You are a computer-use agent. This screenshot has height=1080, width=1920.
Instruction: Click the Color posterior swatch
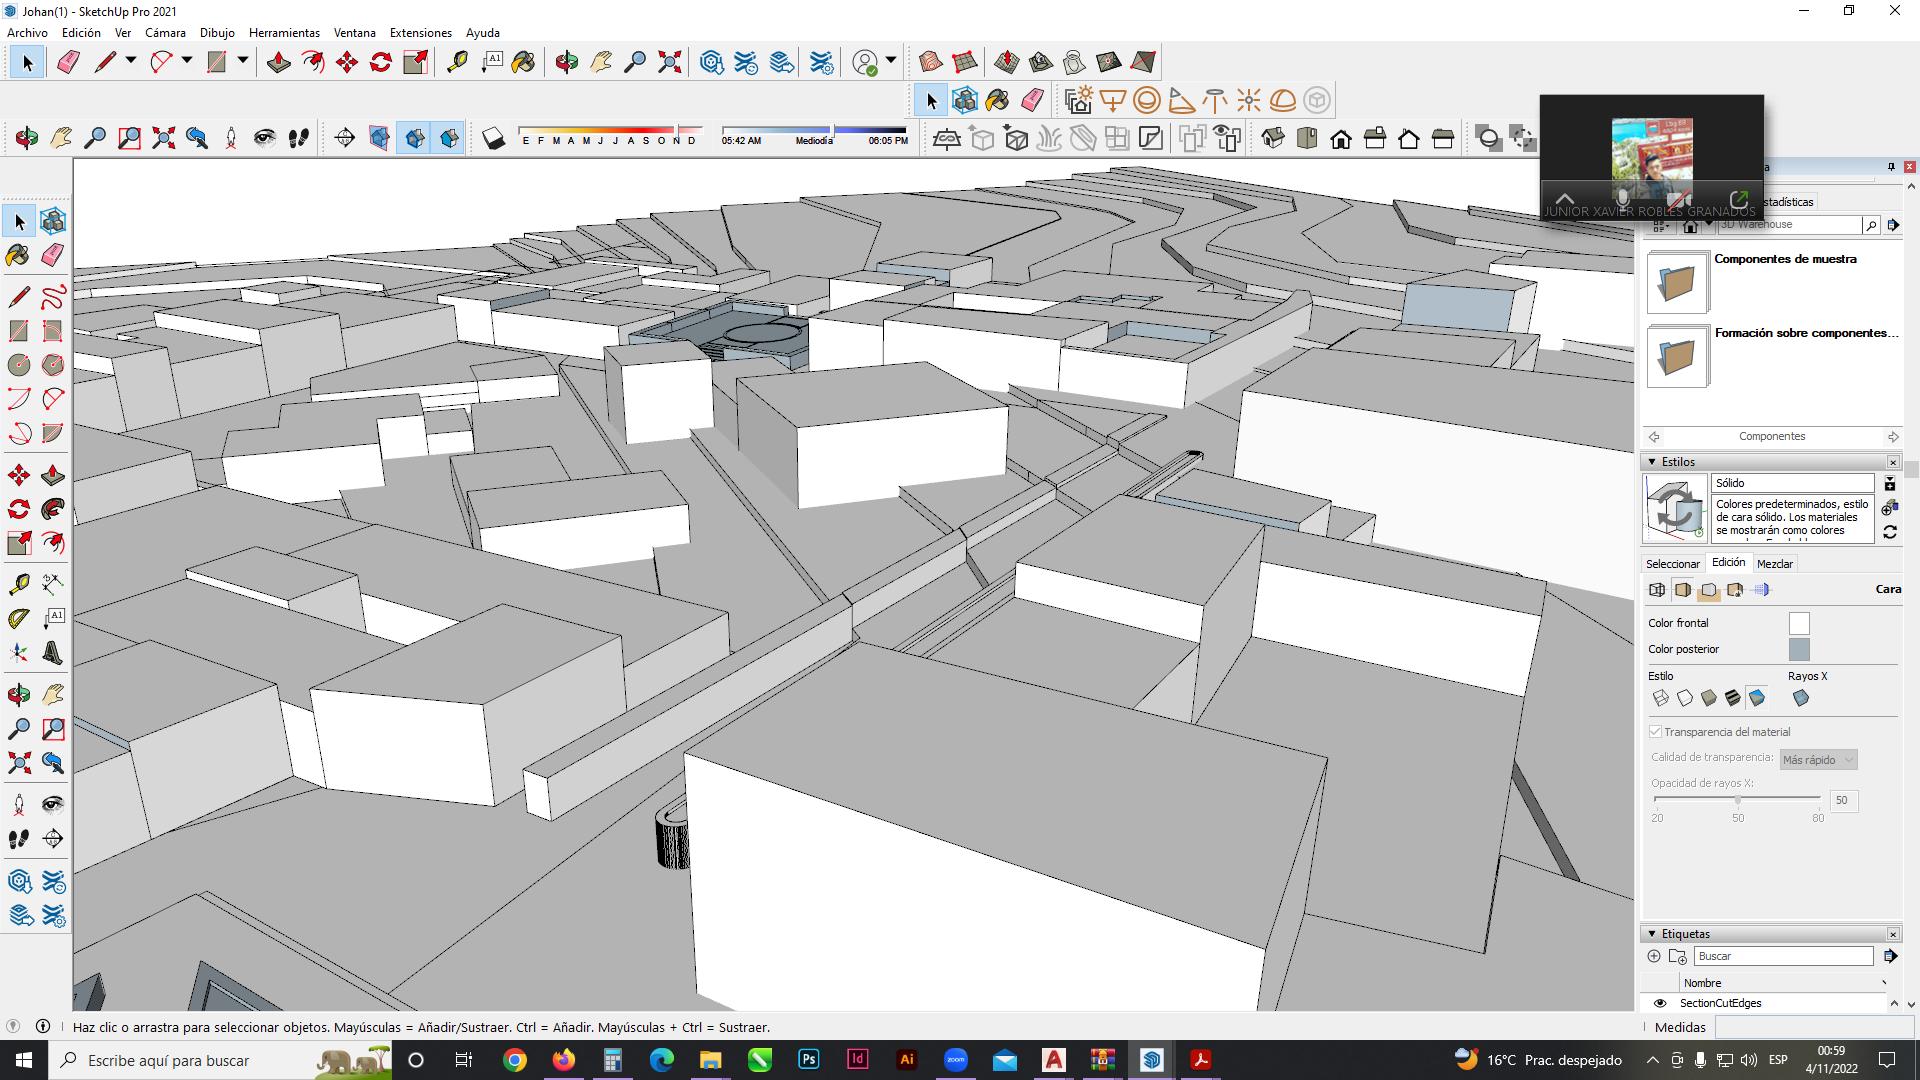click(1798, 650)
